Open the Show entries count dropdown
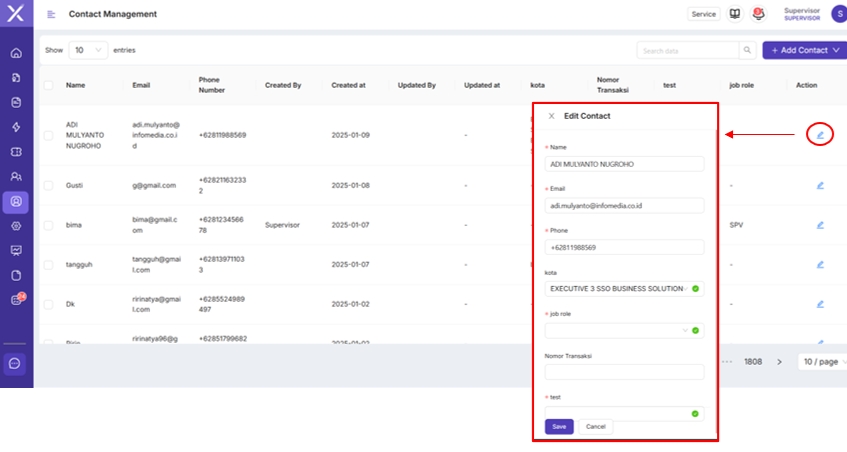This screenshot has width=847, height=452. coord(89,50)
